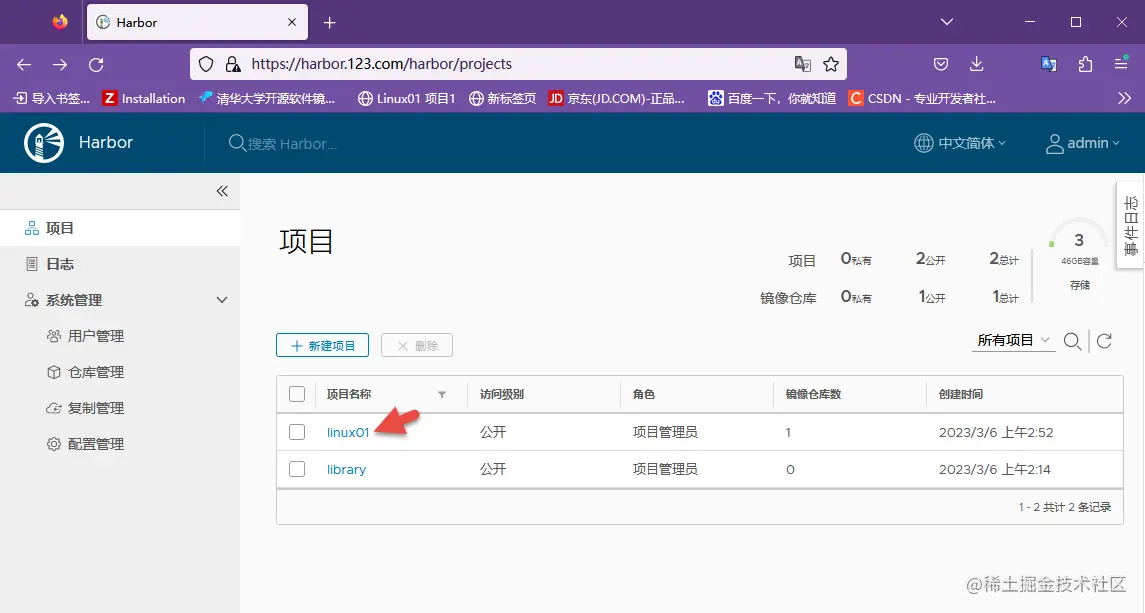
Task: Open the Installation bookmark
Action: 144,99
